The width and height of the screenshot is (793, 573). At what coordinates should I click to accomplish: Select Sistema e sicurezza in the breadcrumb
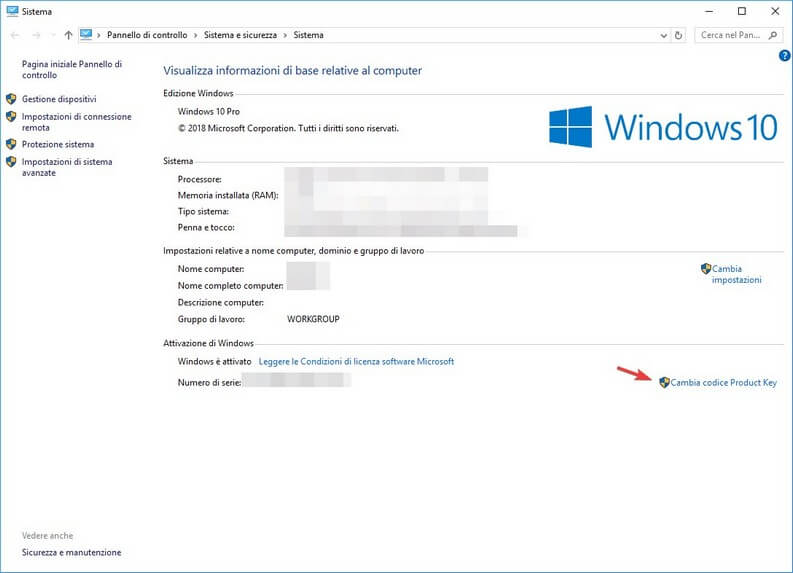tap(240, 35)
